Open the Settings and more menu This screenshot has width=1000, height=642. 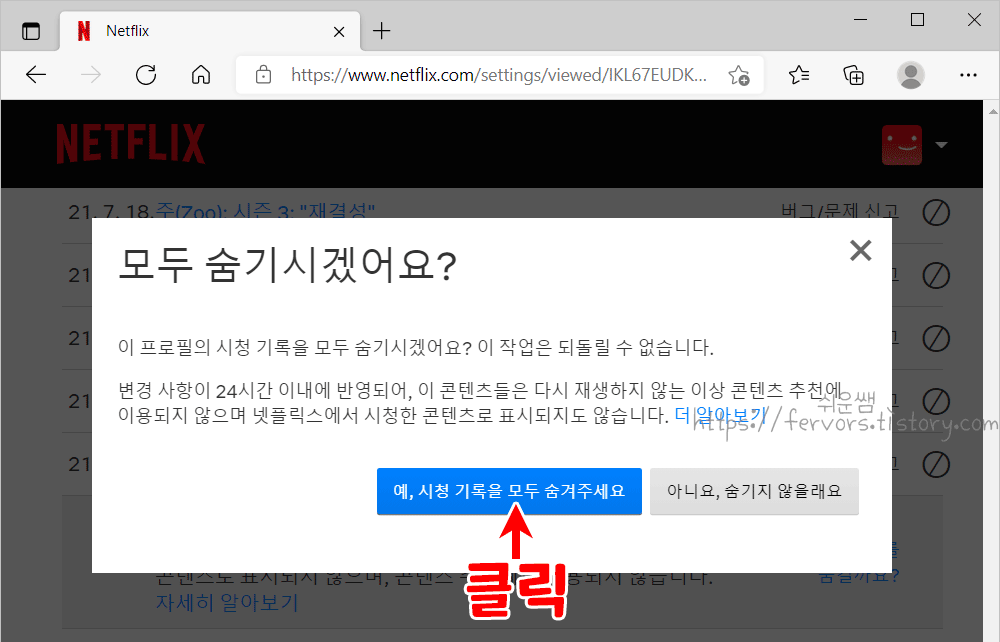tap(968, 75)
